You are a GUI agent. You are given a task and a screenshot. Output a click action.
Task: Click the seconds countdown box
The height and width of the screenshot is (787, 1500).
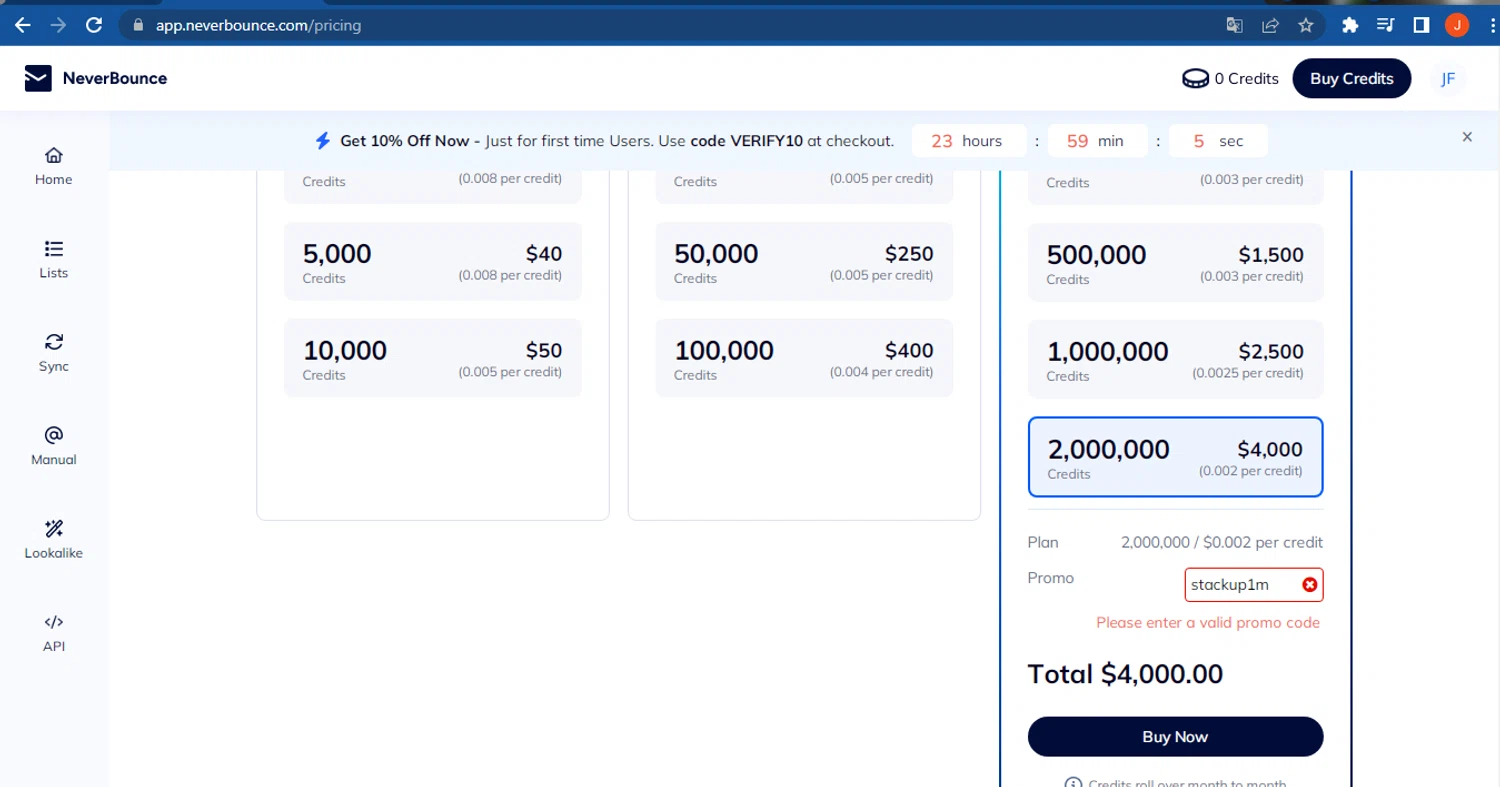[1218, 141]
